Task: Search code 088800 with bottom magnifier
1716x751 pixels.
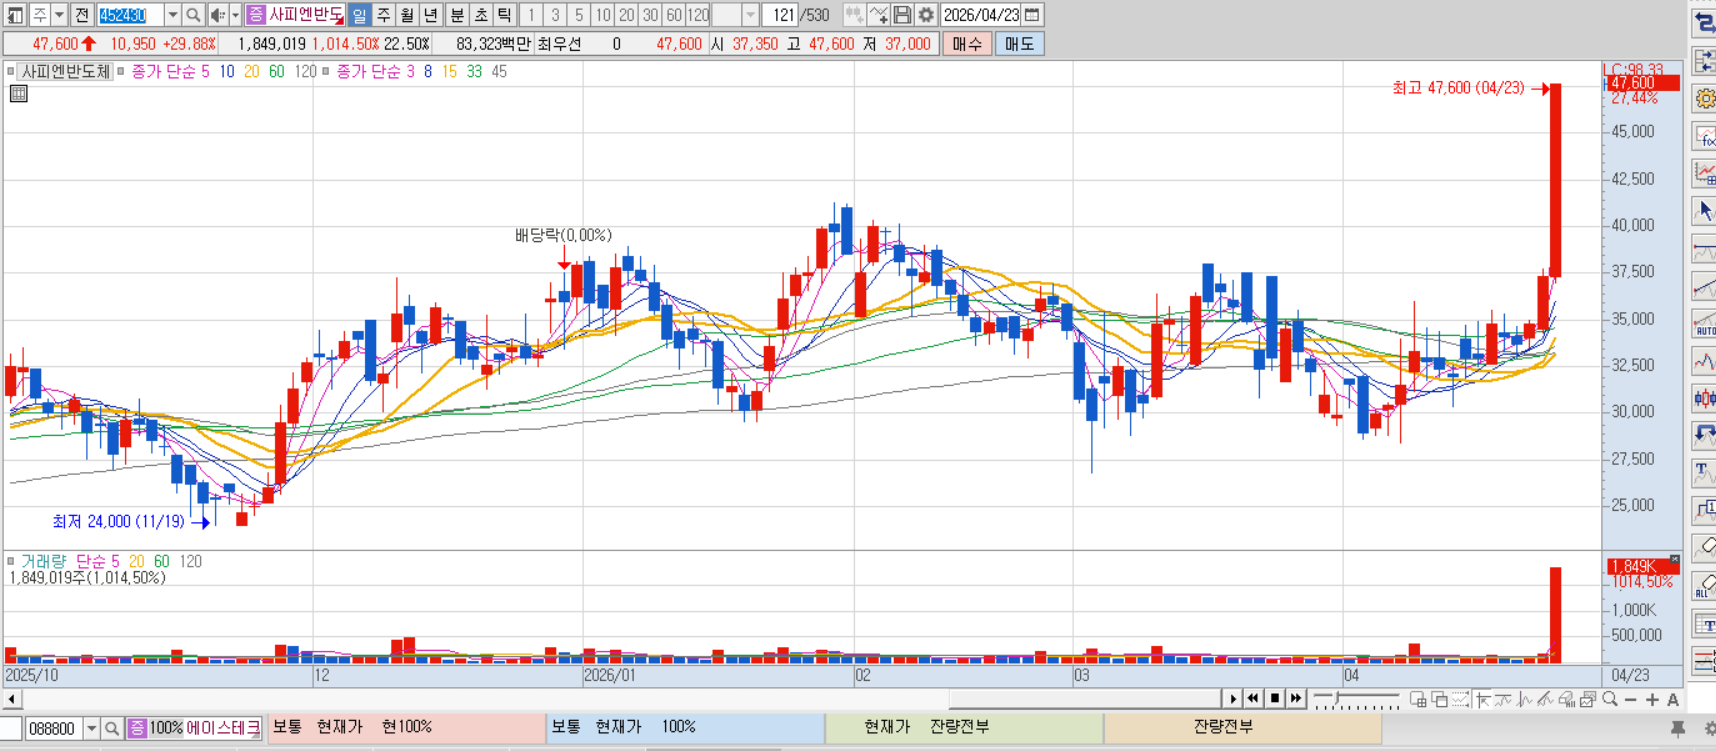Action: (x=112, y=729)
